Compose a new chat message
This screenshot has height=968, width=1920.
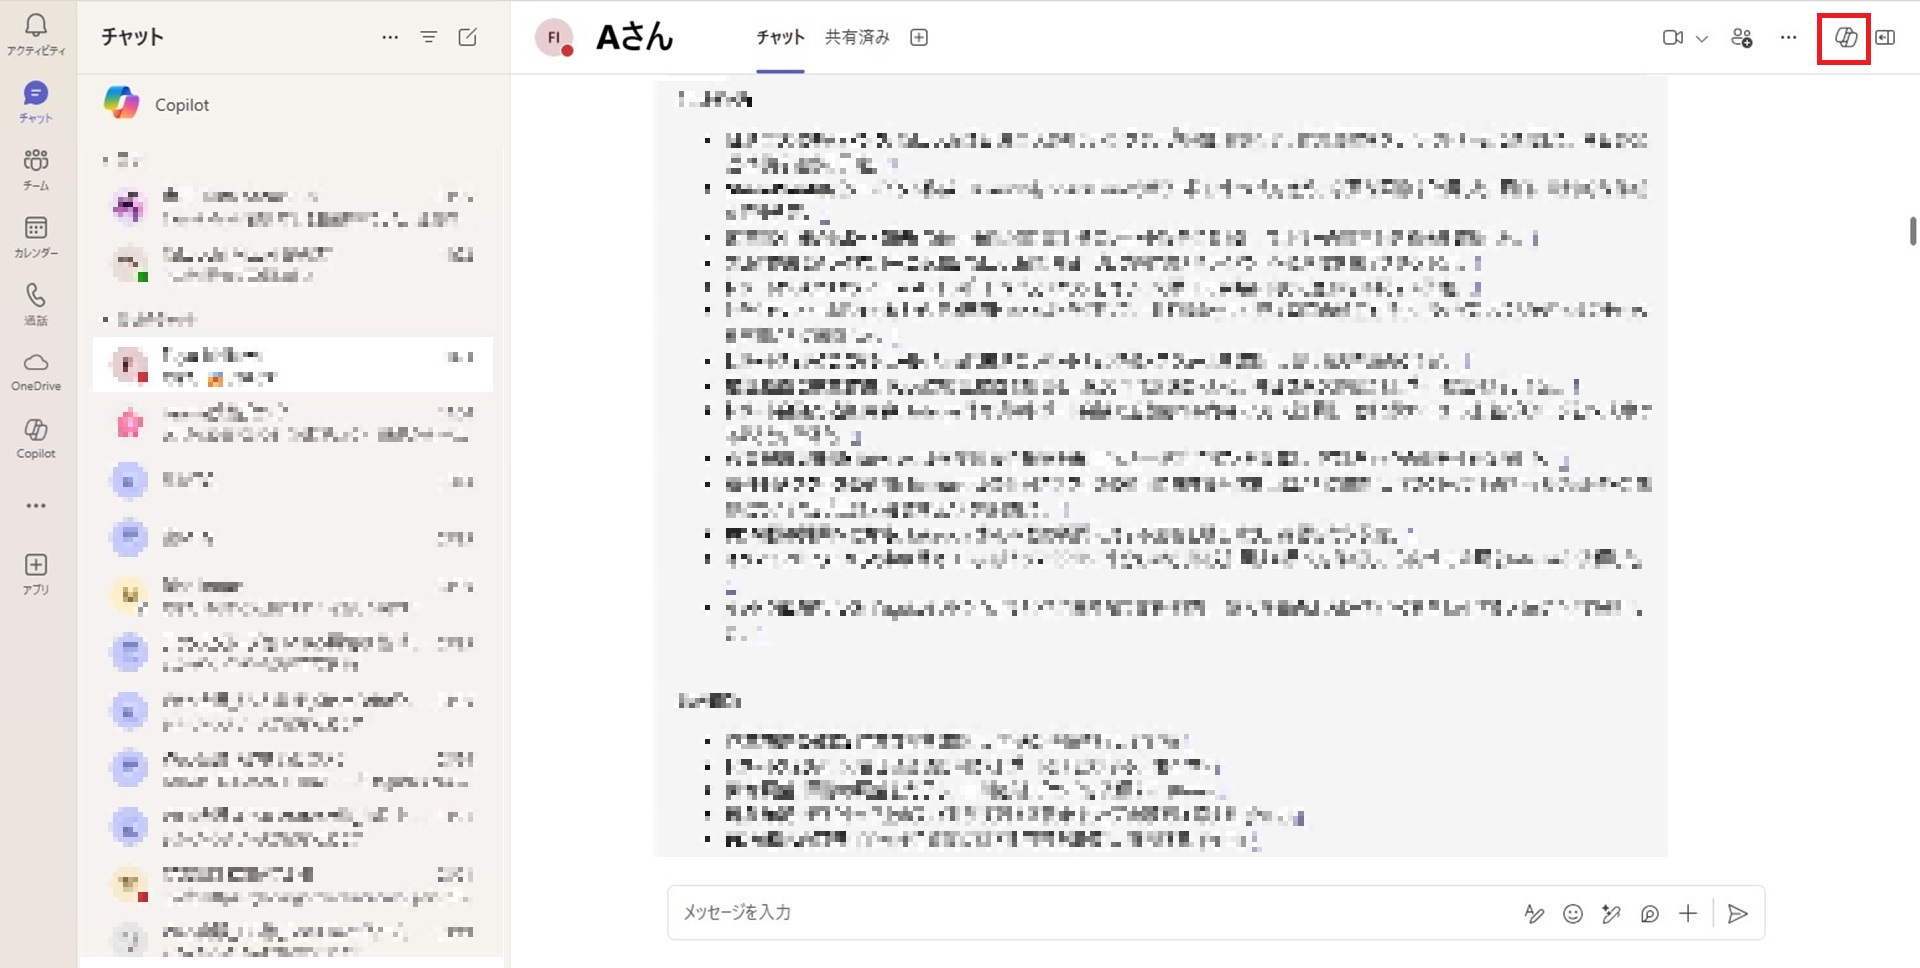467,37
